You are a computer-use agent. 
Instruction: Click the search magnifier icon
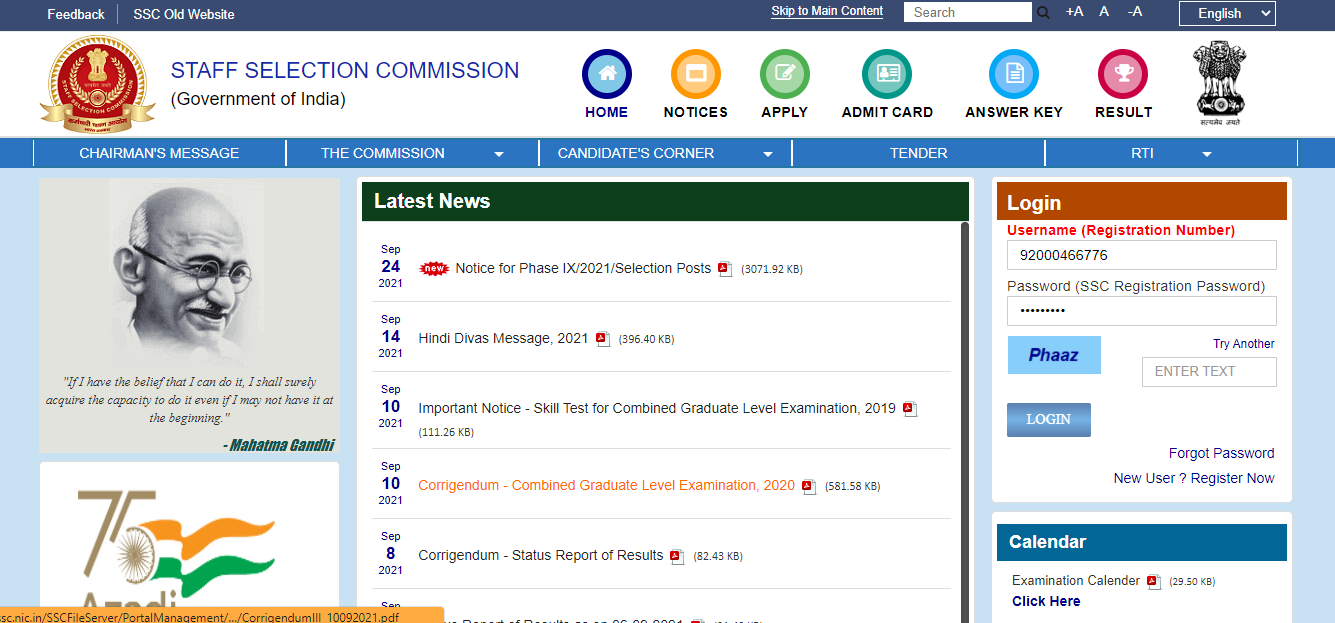click(x=1043, y=13)
